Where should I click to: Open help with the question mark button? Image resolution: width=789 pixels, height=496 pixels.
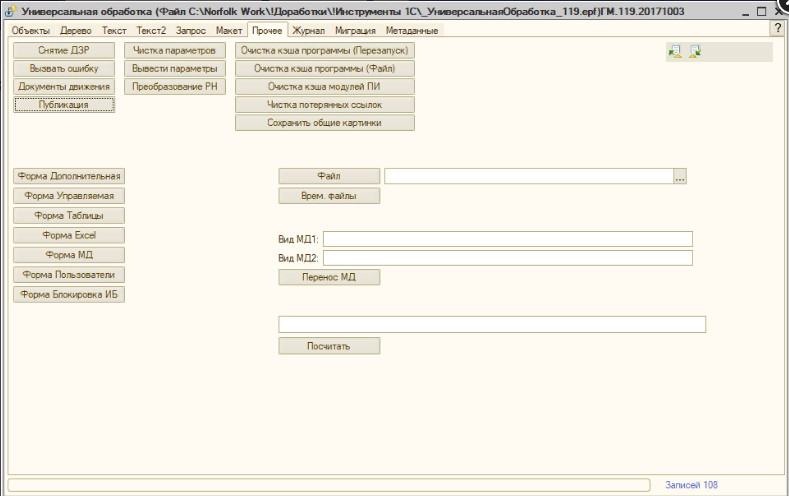click(x=777, y=29)
